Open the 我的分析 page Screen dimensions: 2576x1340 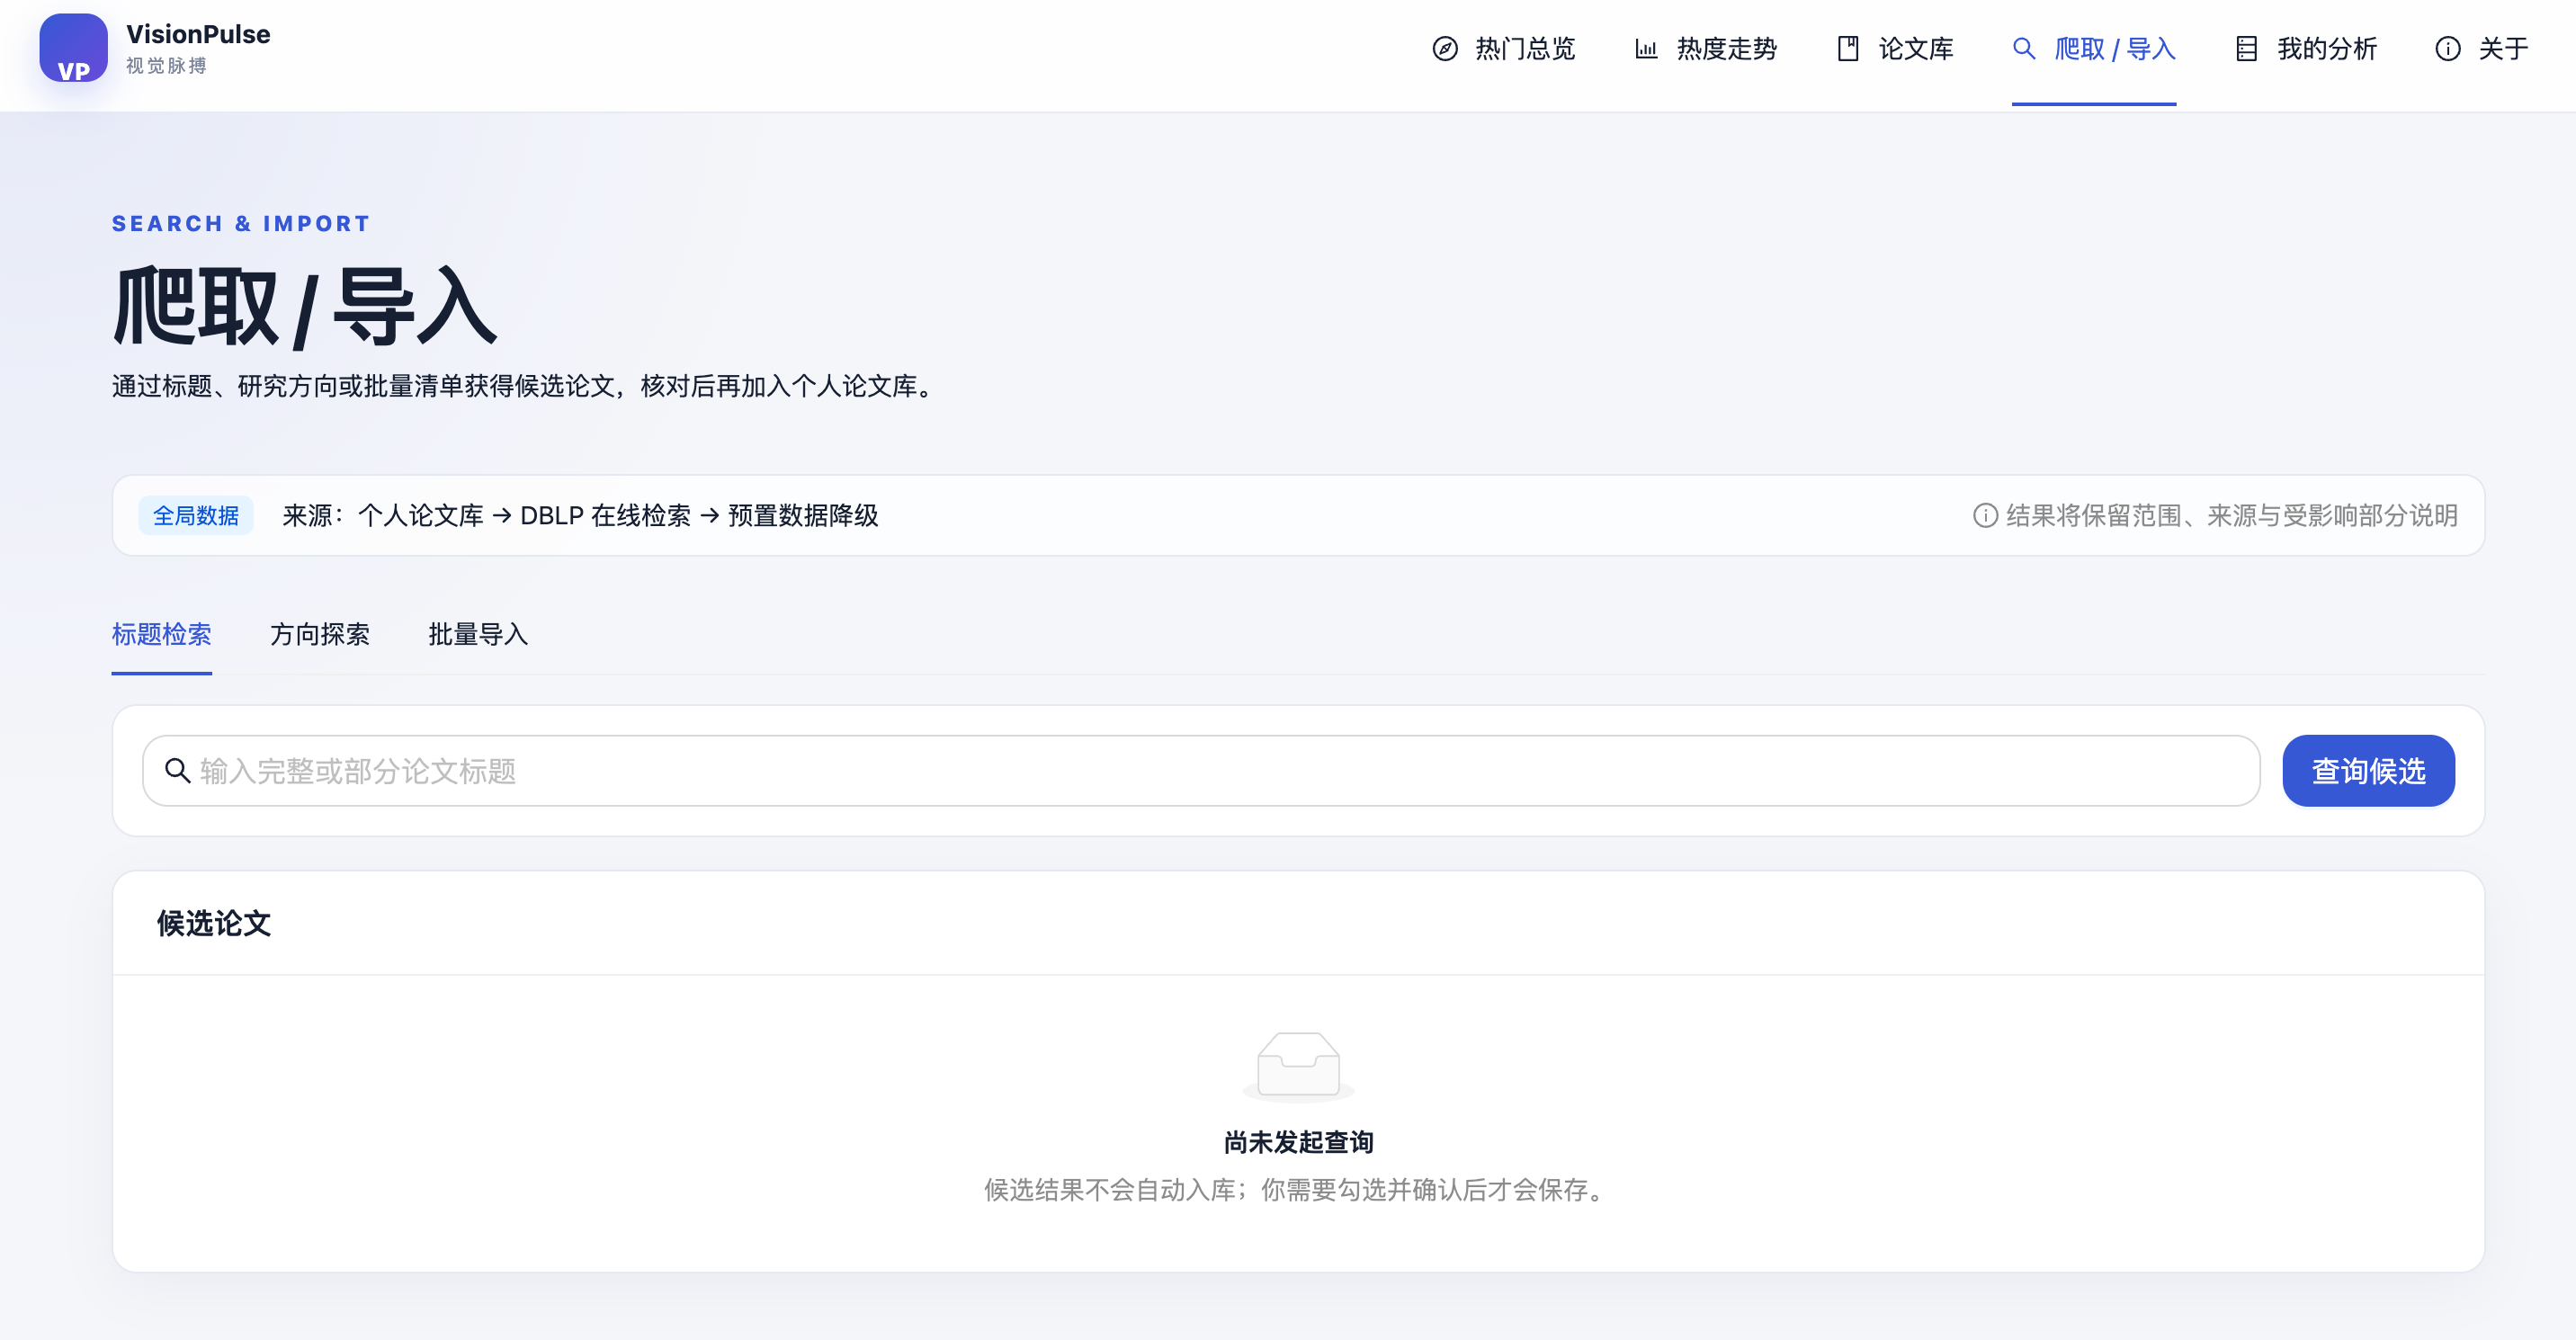coord(2305,49)
